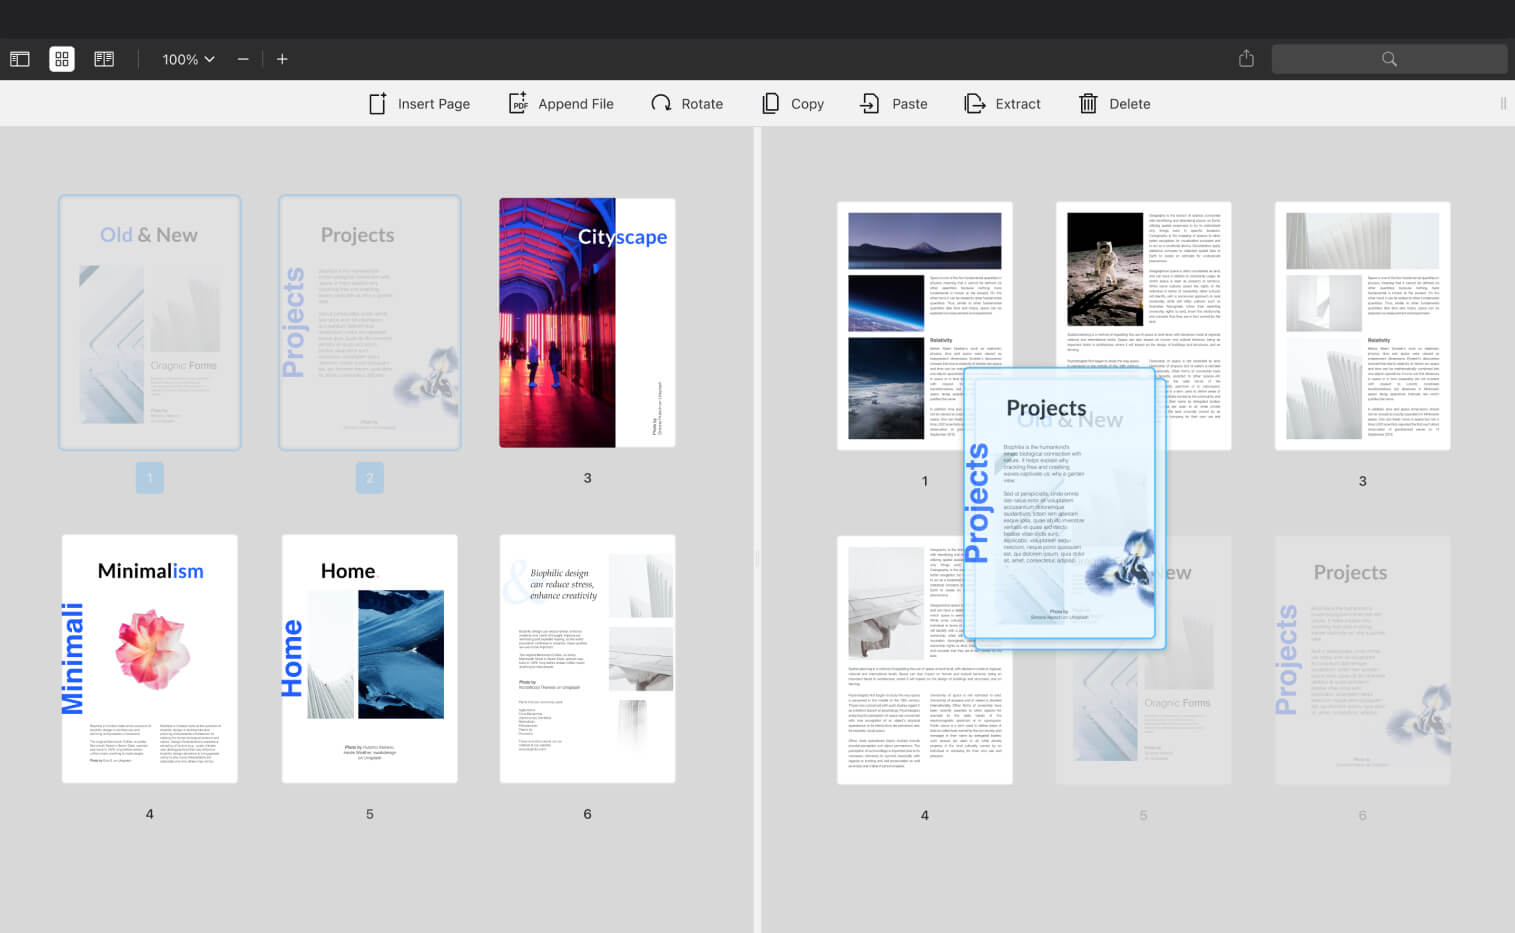The width and height of the screenshot is (1515, 933).
Task: Click the search field
Action: click(x=1388, y=59)
